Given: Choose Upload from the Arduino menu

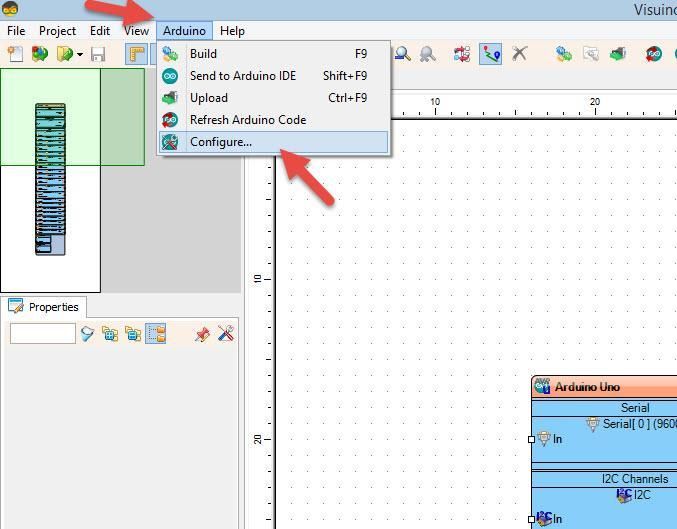Looking at the screenshot, I should tap(274, 98).
